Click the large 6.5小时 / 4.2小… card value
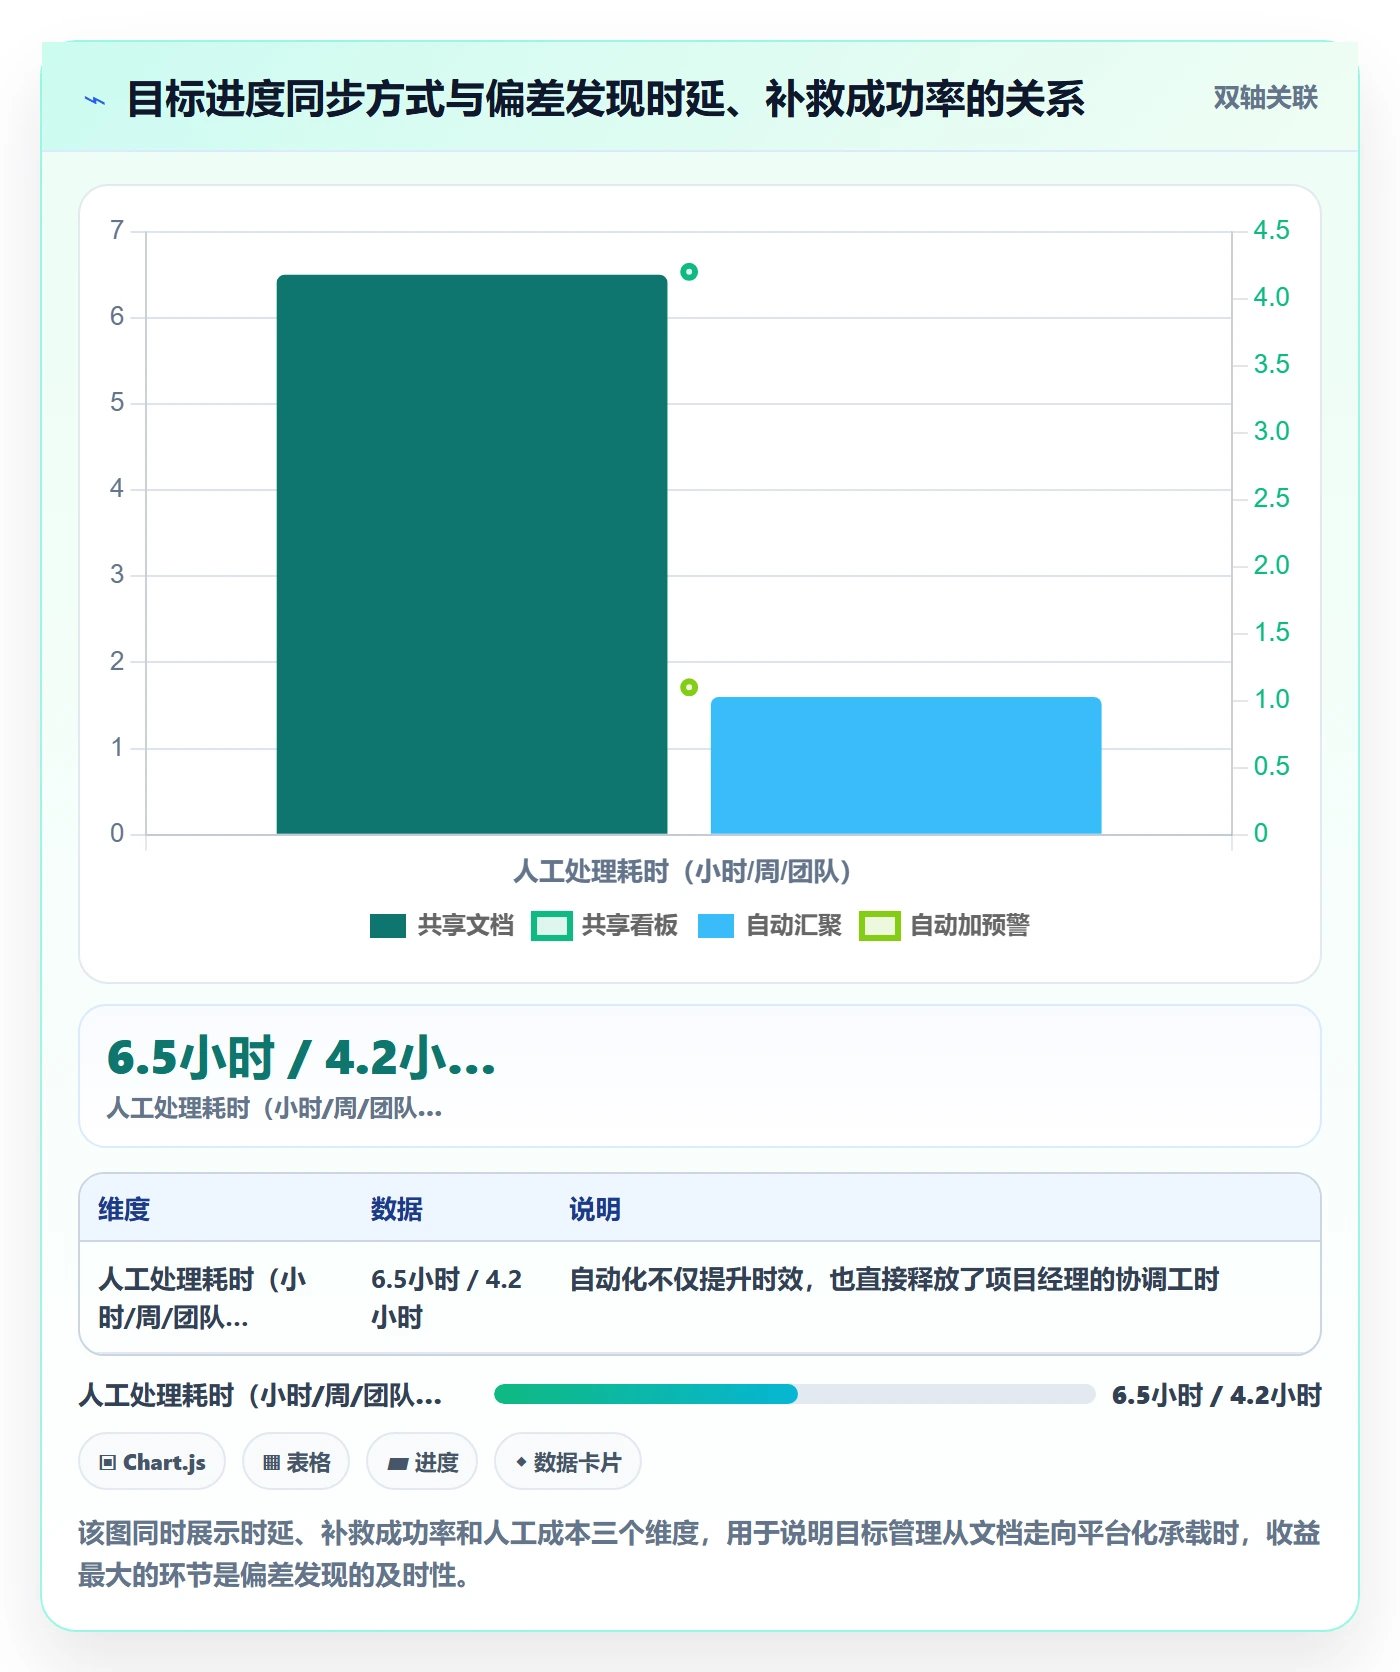 tap(302, 1058)
